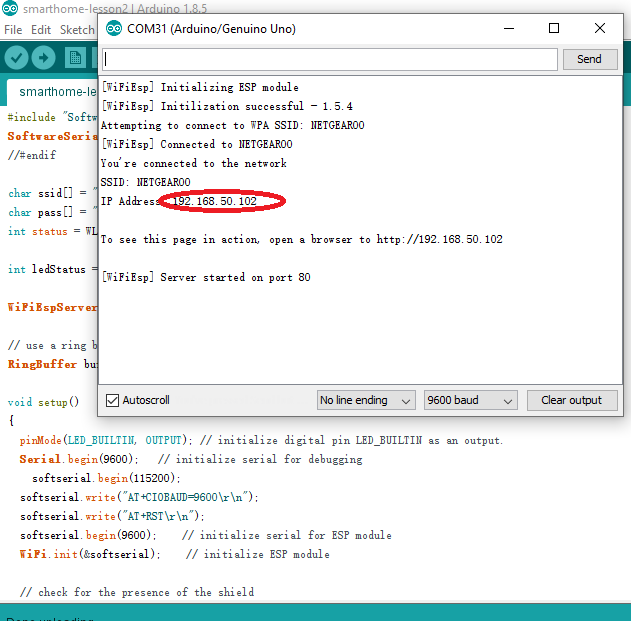631x621 pixels.
Task: Click the Clear output button
Action: point(572,400)
